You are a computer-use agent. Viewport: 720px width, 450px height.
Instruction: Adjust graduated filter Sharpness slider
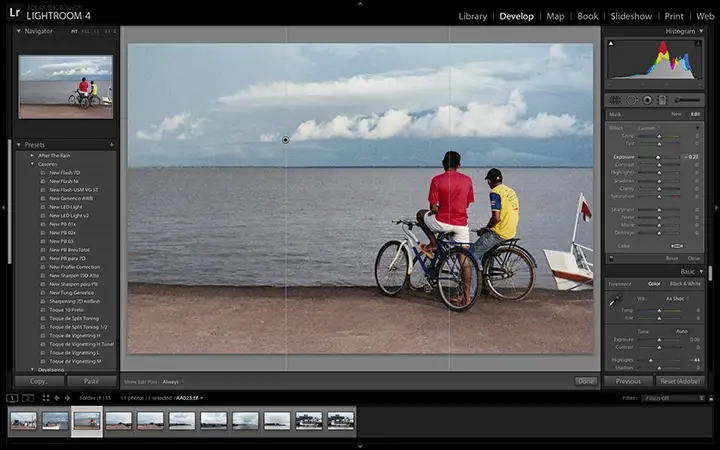[x=659, y=210]
